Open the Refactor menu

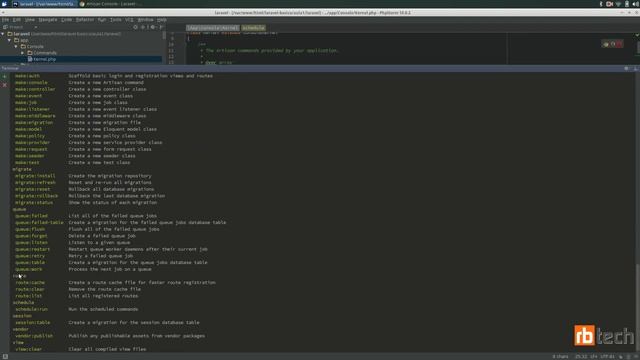coord(85,20)
